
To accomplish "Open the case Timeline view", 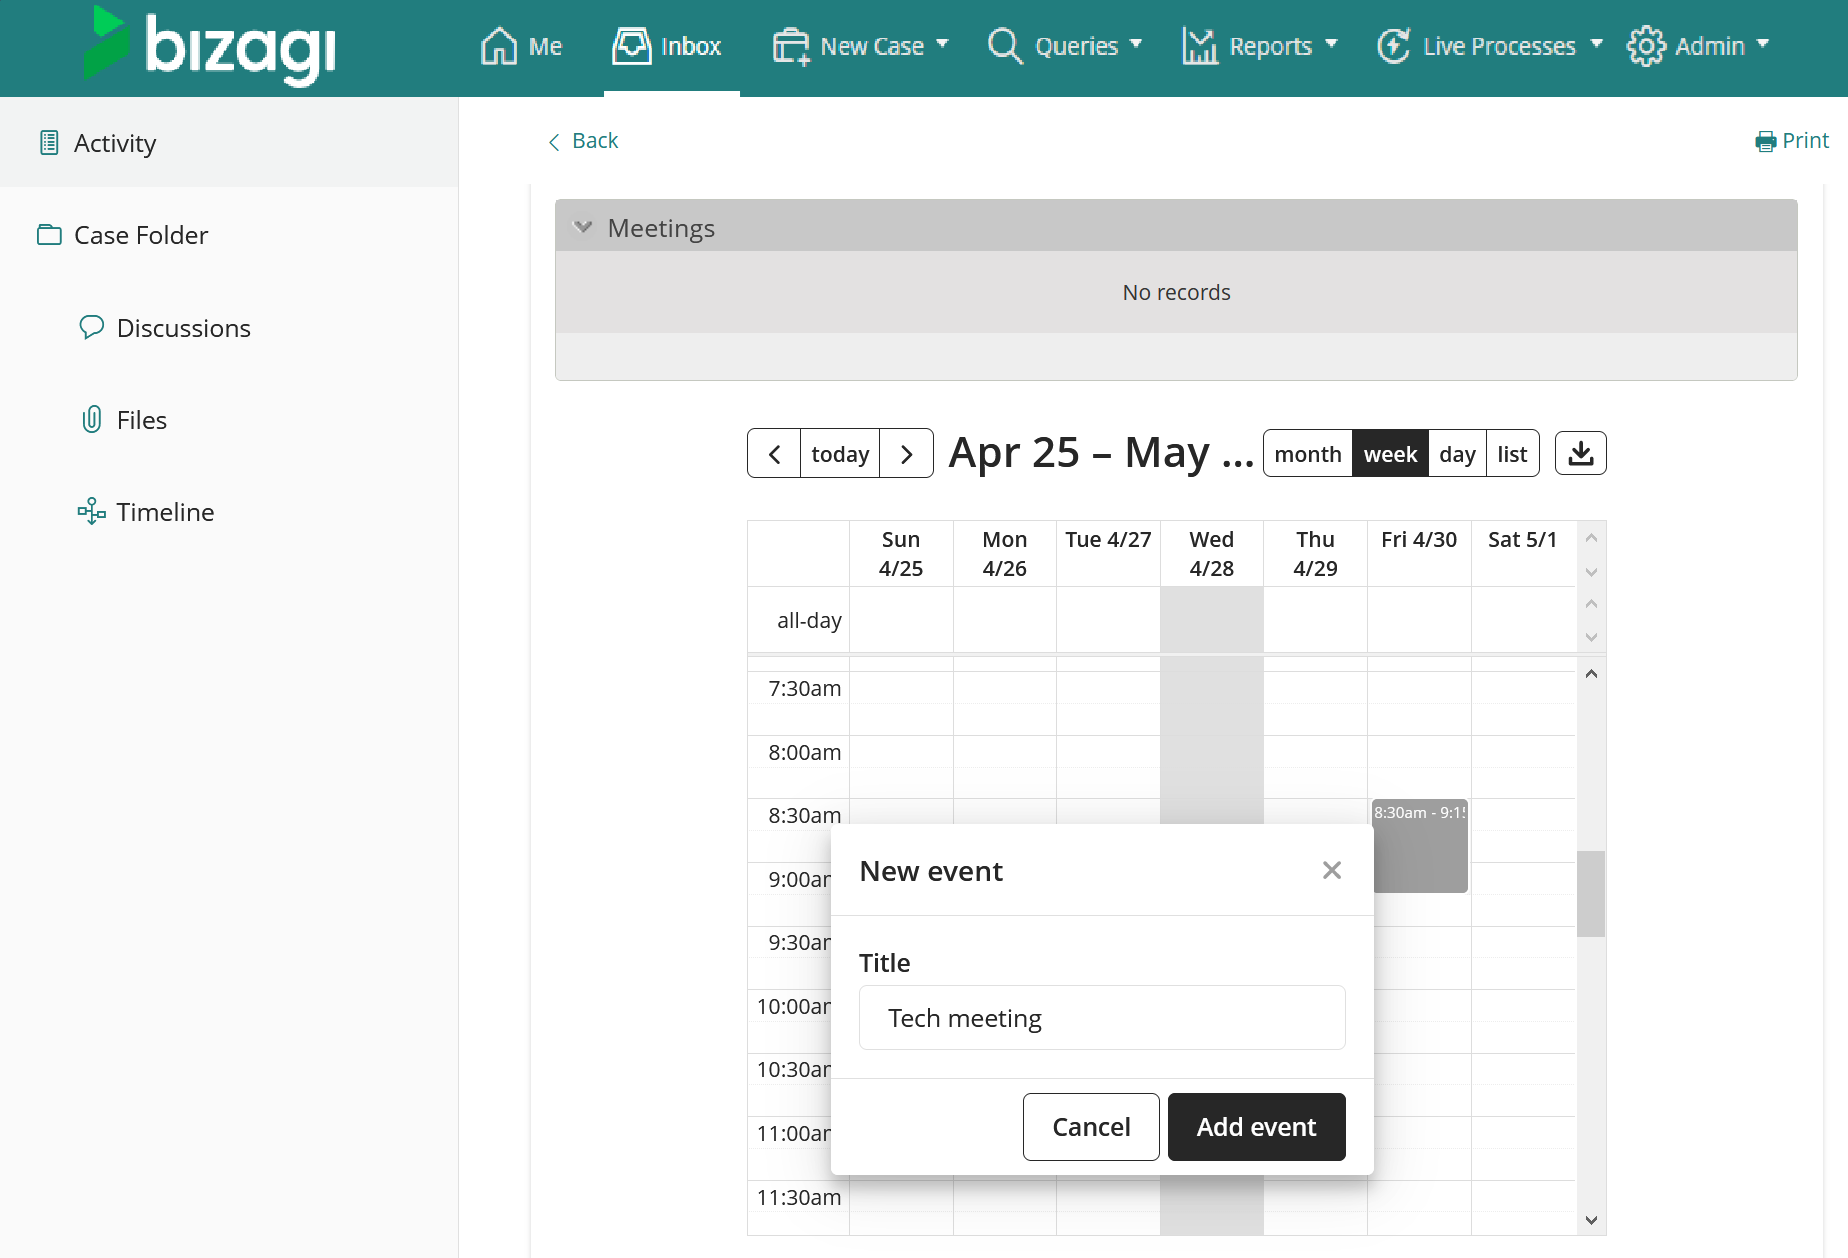I will pos(165,512).
